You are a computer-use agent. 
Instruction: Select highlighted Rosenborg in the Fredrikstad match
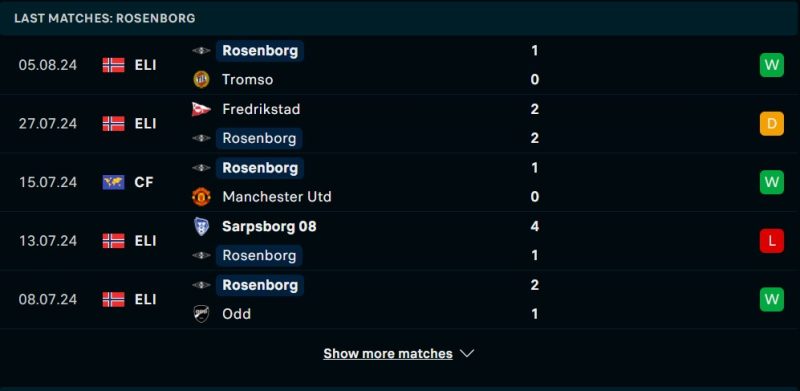(x=259, y=138)
